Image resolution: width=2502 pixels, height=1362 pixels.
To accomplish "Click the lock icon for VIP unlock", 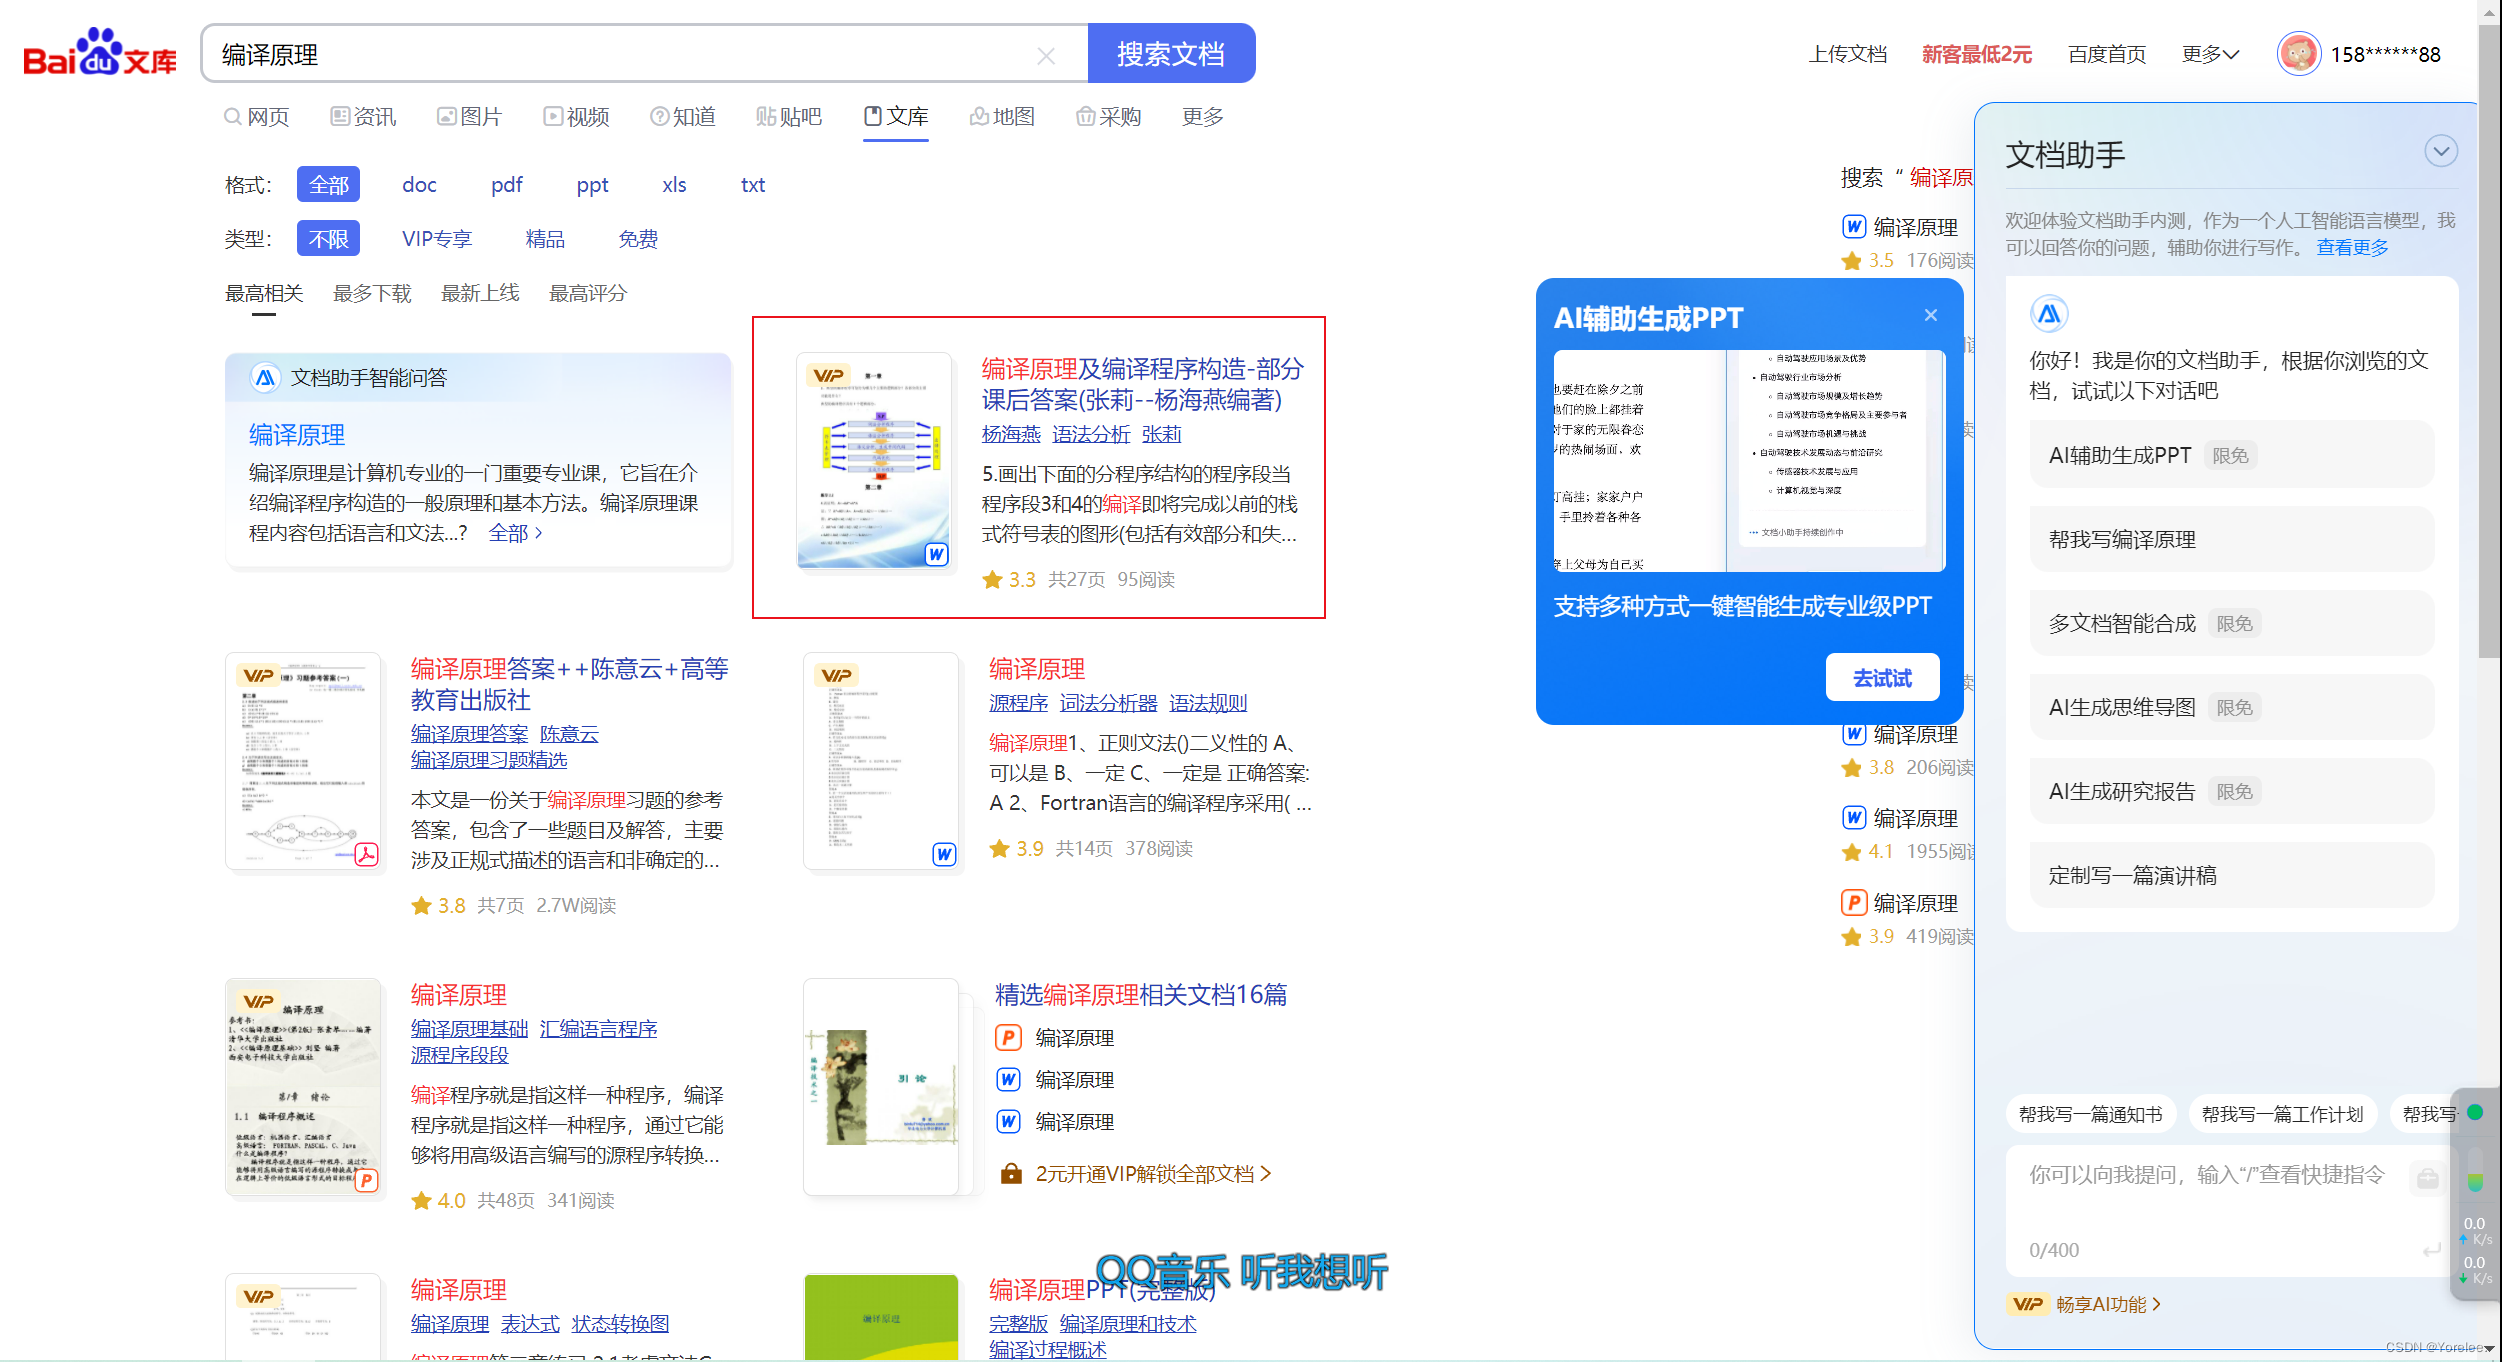I will click(1011, 1174).
